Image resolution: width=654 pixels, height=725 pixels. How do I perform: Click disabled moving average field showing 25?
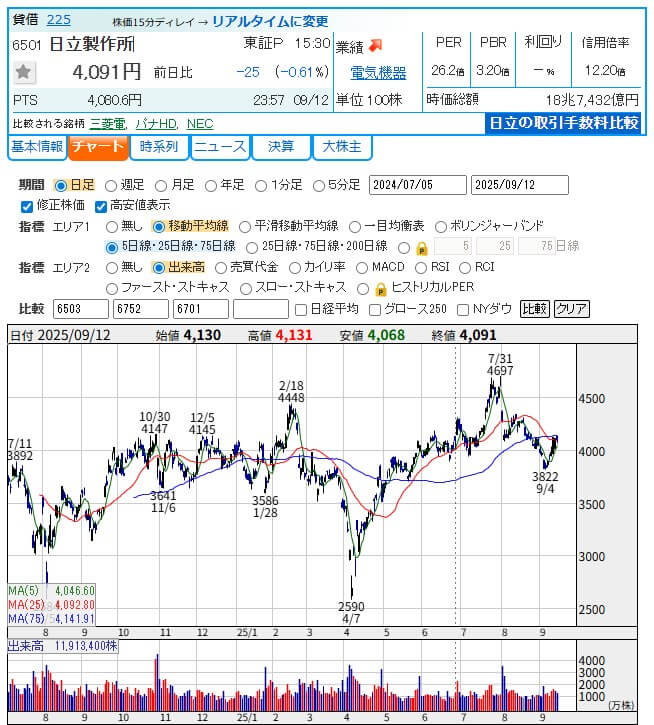pyautogui.click(x=495, y=246)
